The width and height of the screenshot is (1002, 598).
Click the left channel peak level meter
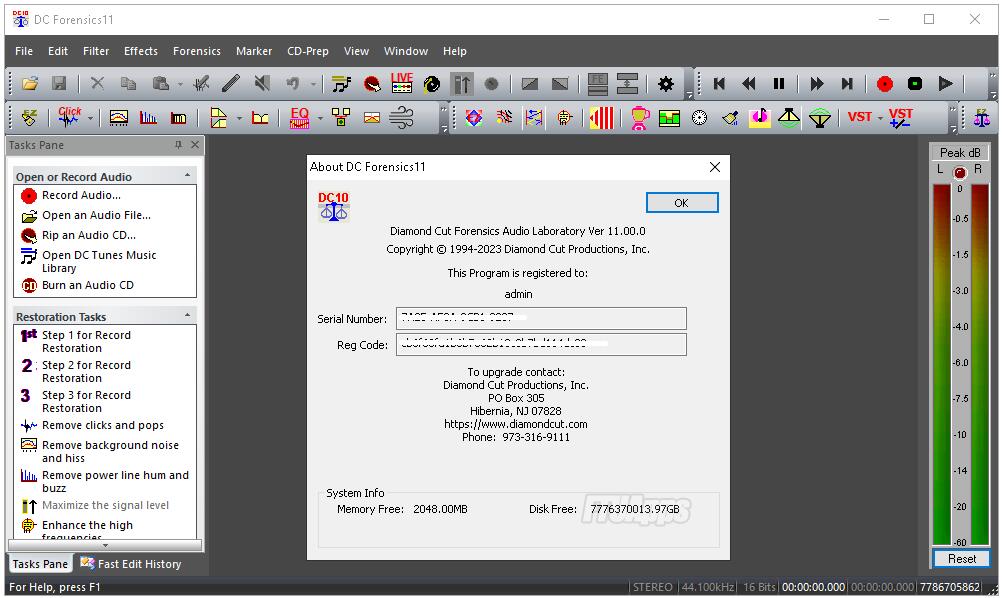pyautogui.click(x=941, y=365)
